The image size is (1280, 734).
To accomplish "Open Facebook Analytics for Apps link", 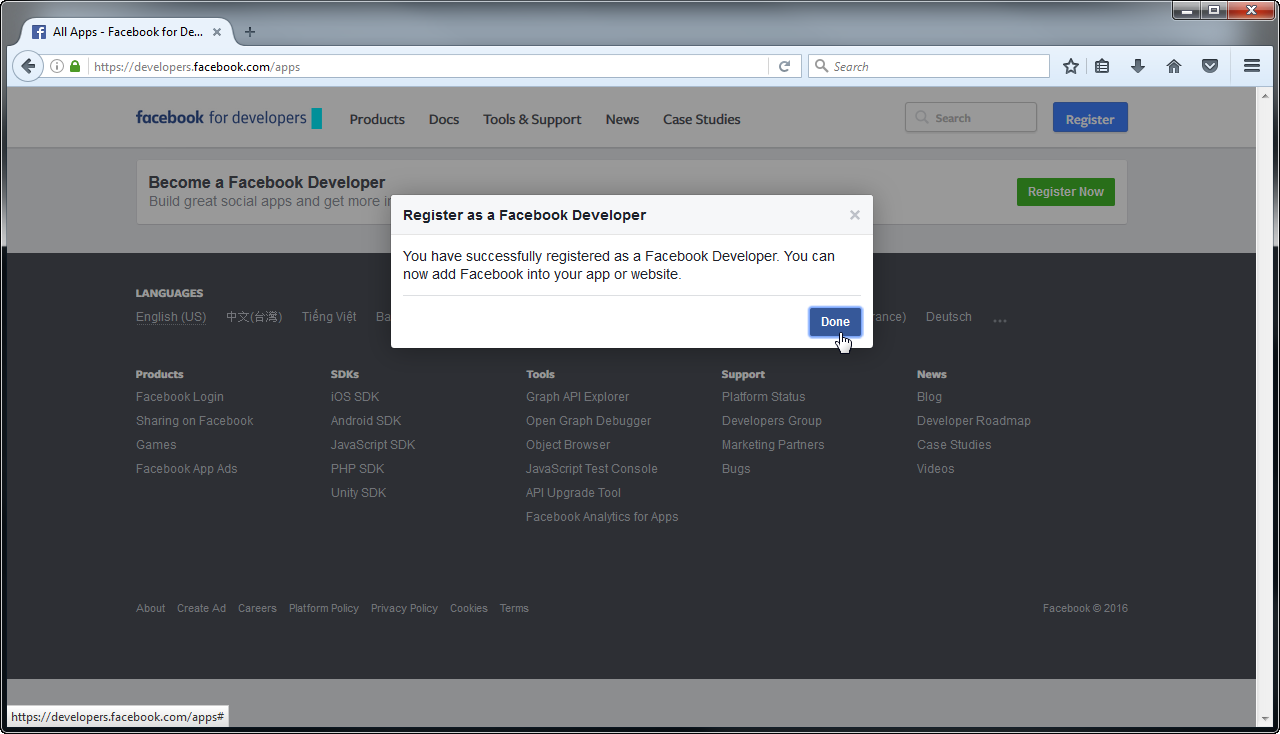I will click(602, 517).
